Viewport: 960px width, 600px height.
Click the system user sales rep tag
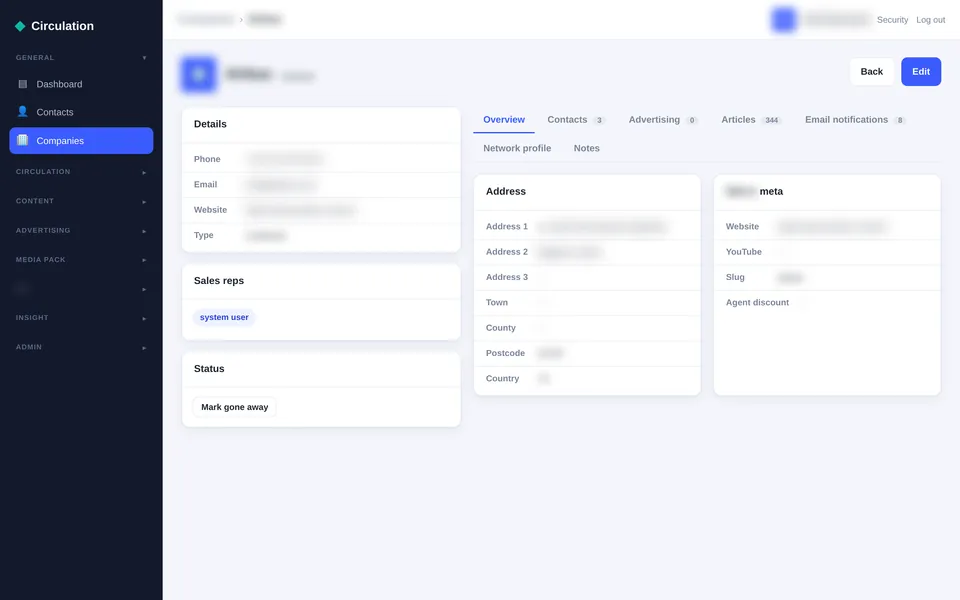click(x=224, y=317)
